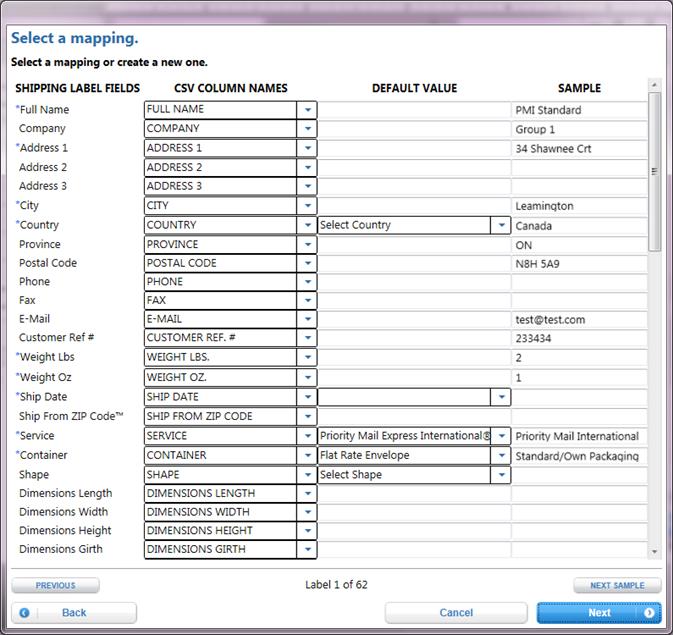Click the sample value test@test.com

click(550, 320)
